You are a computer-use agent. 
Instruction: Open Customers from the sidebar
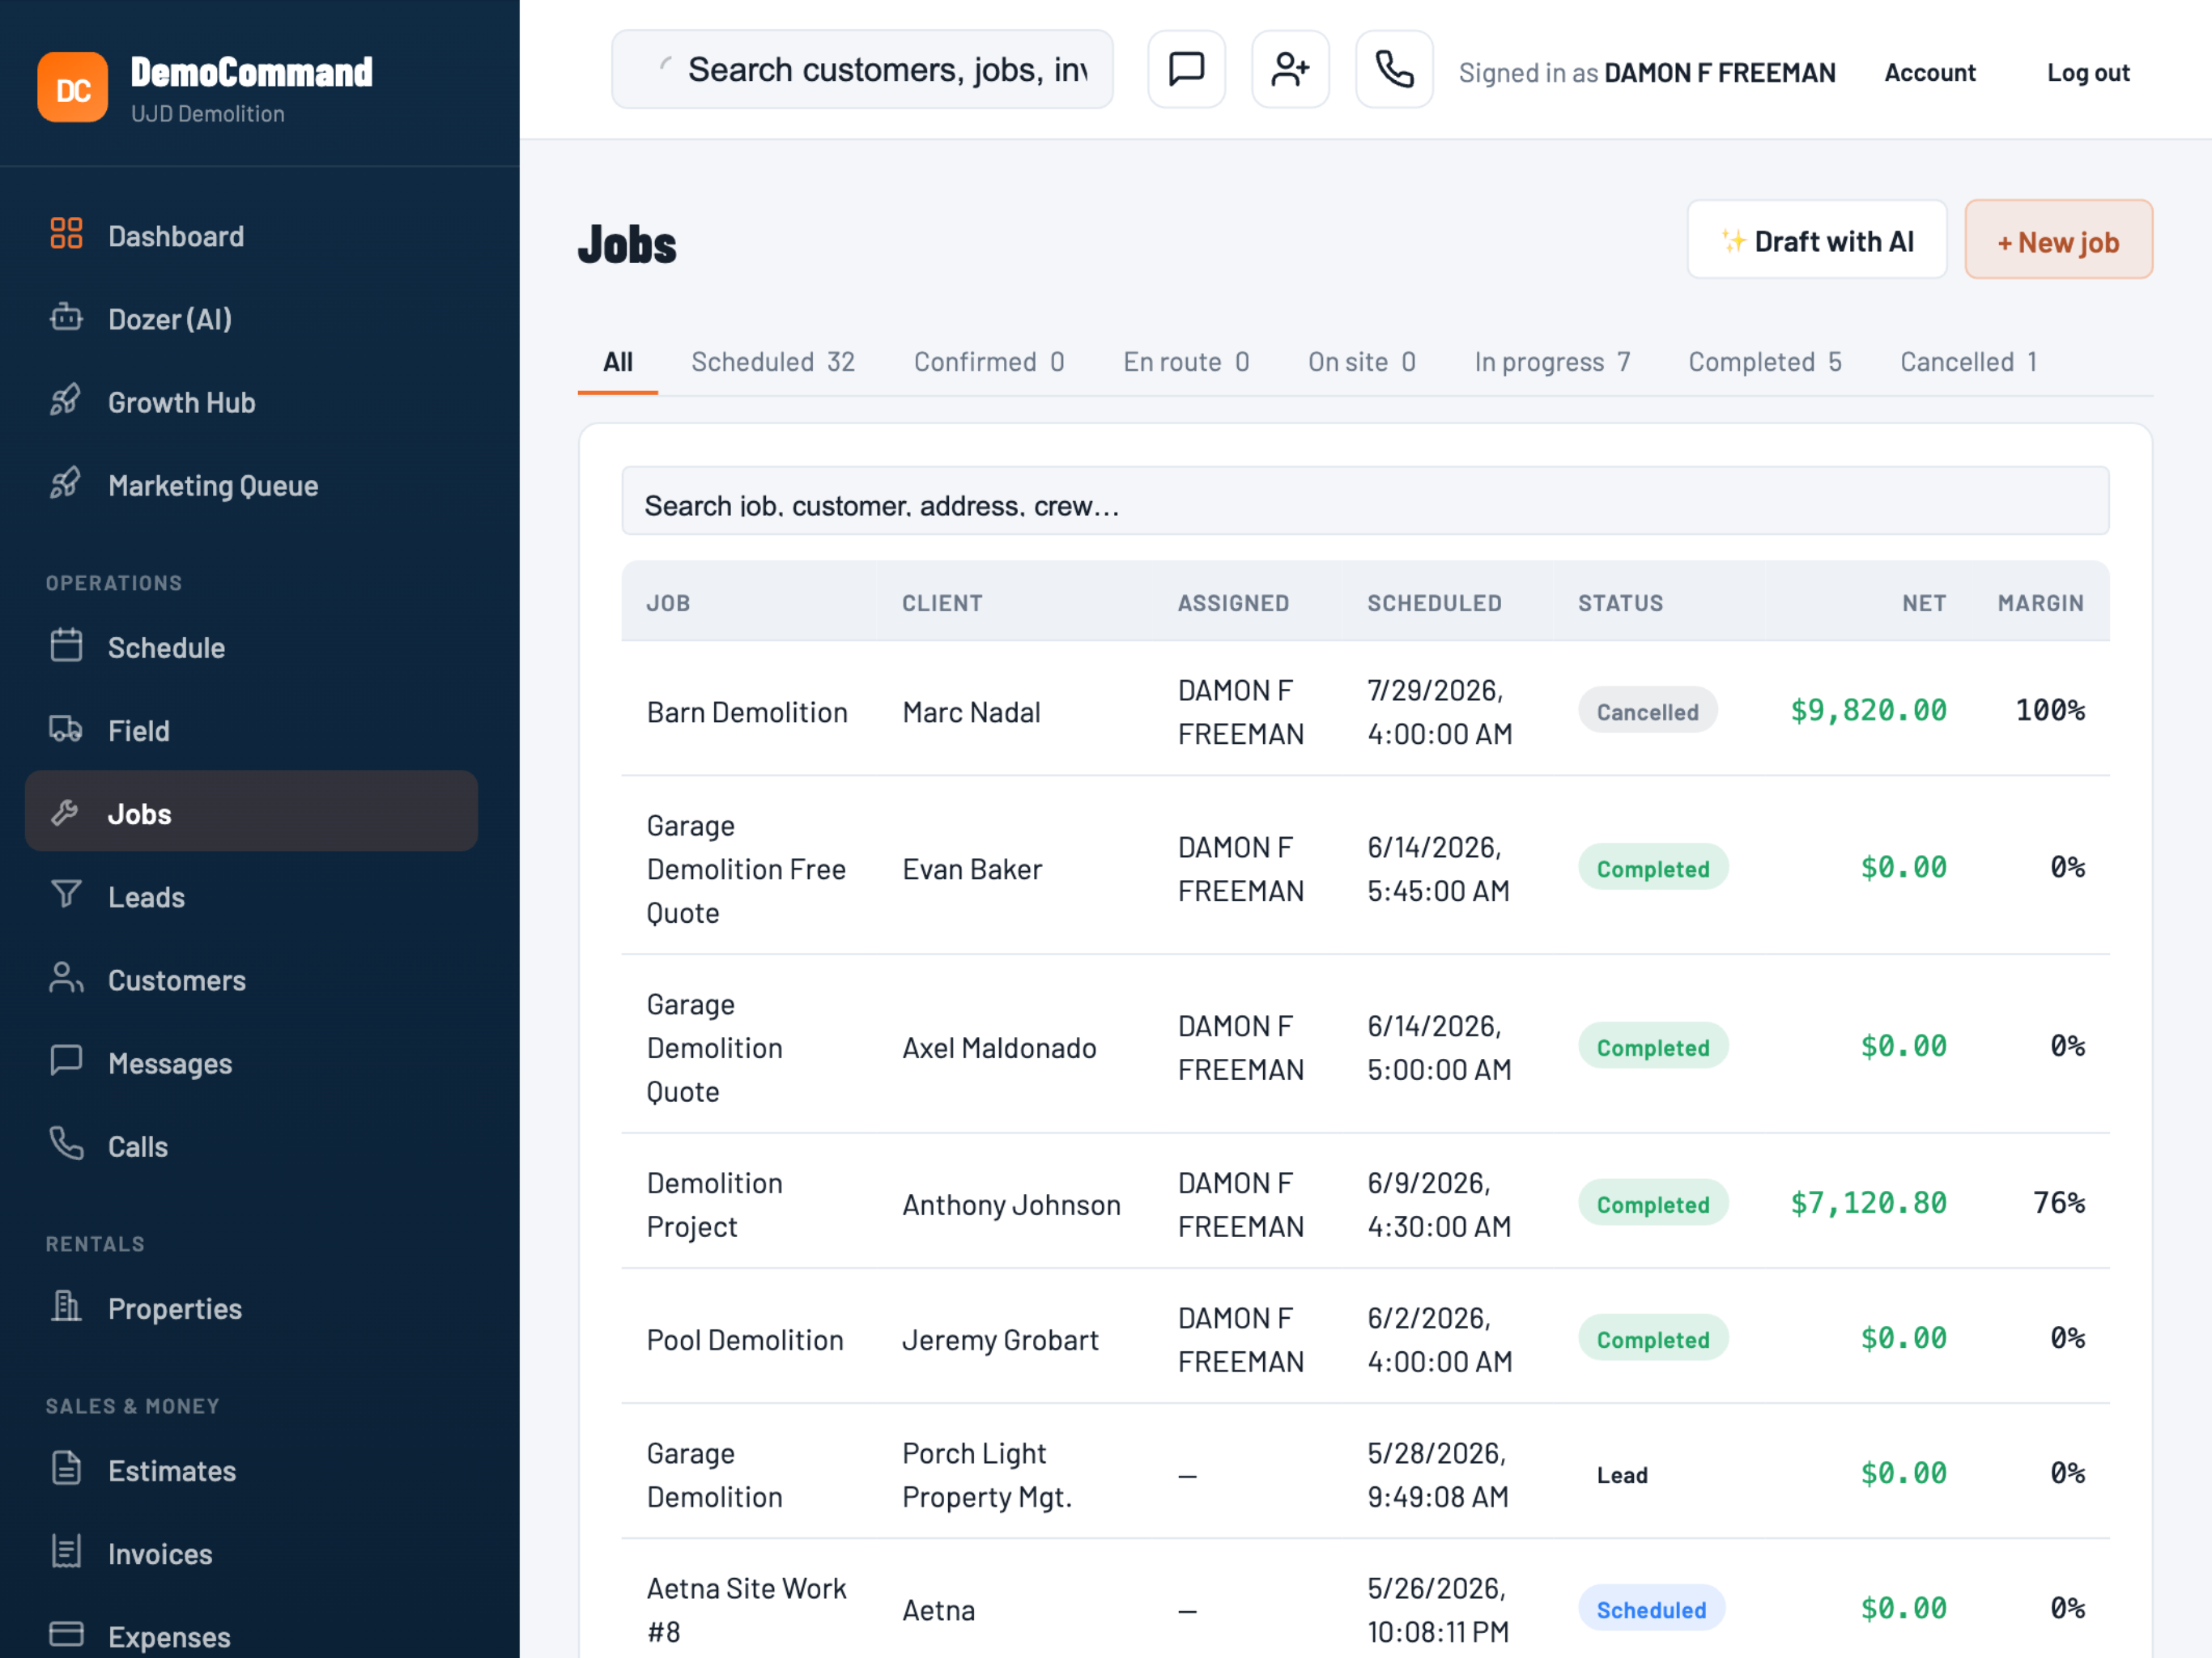(x=251, y=979)
